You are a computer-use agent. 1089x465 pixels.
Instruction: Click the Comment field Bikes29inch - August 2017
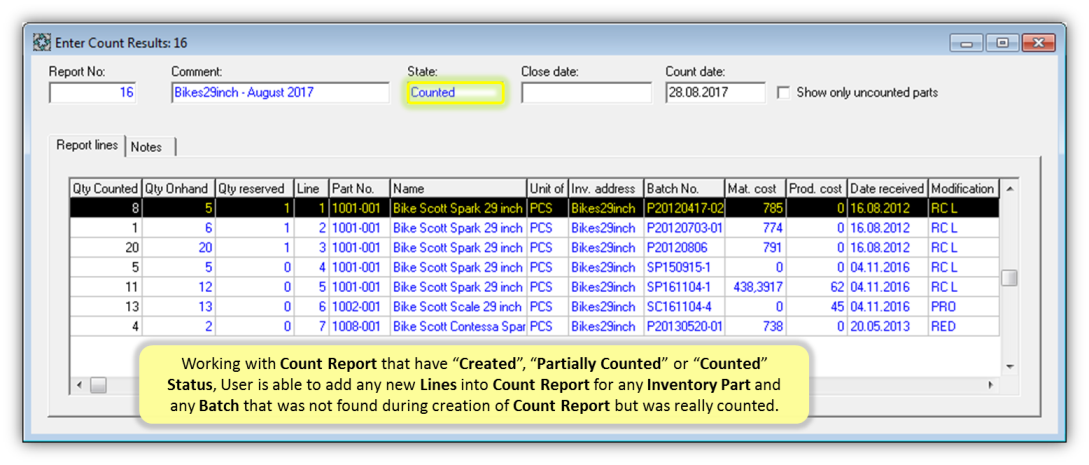(x=280, y=92)
